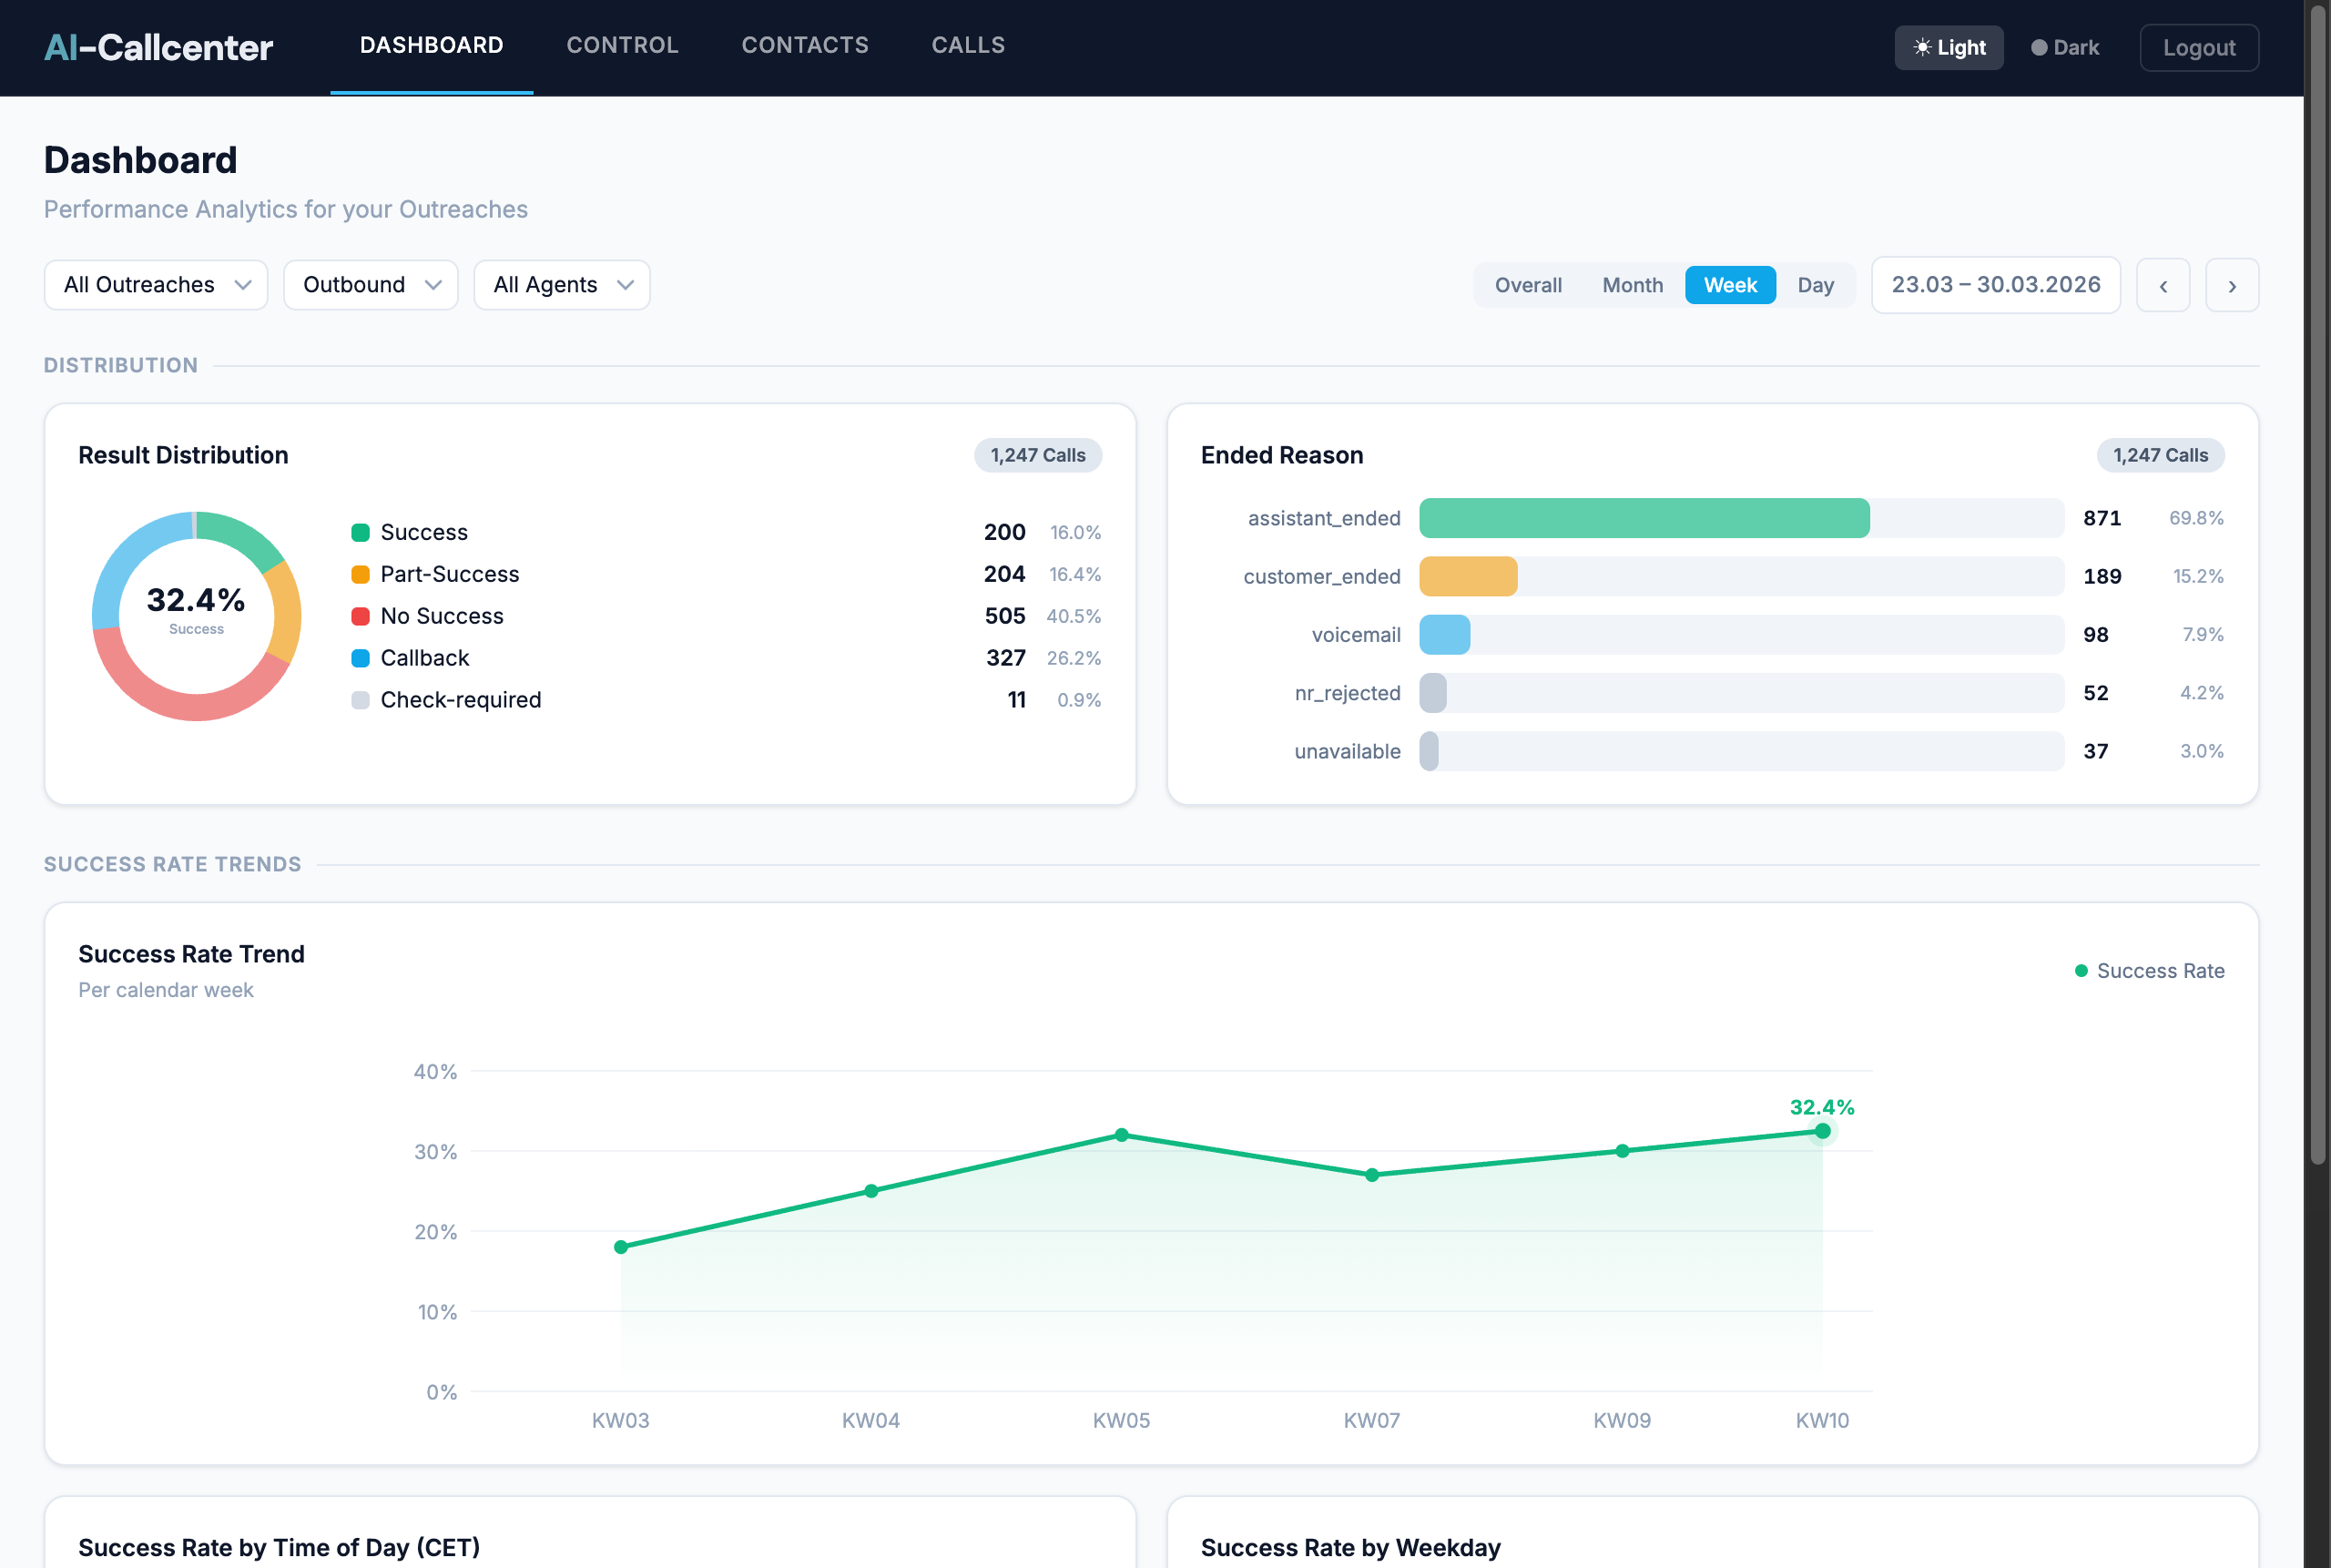The height and width of the screenshot is (1568, 2331).
Task: Open the previous week with the left chevron
Action: 2163,285
